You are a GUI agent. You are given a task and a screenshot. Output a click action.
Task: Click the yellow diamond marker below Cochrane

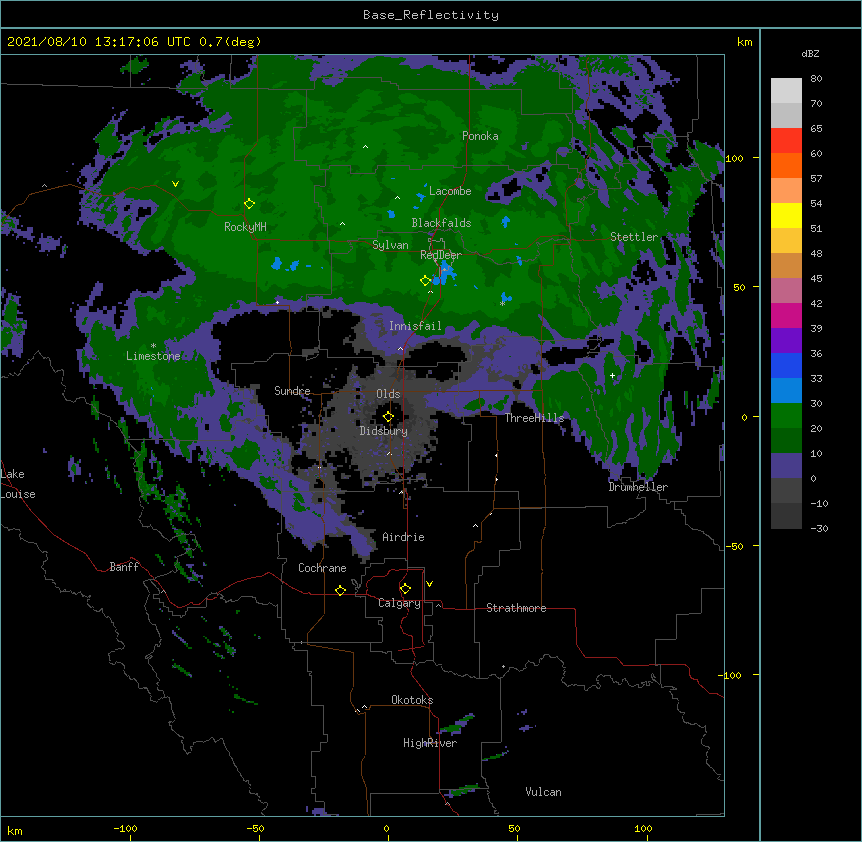(340, 590)
